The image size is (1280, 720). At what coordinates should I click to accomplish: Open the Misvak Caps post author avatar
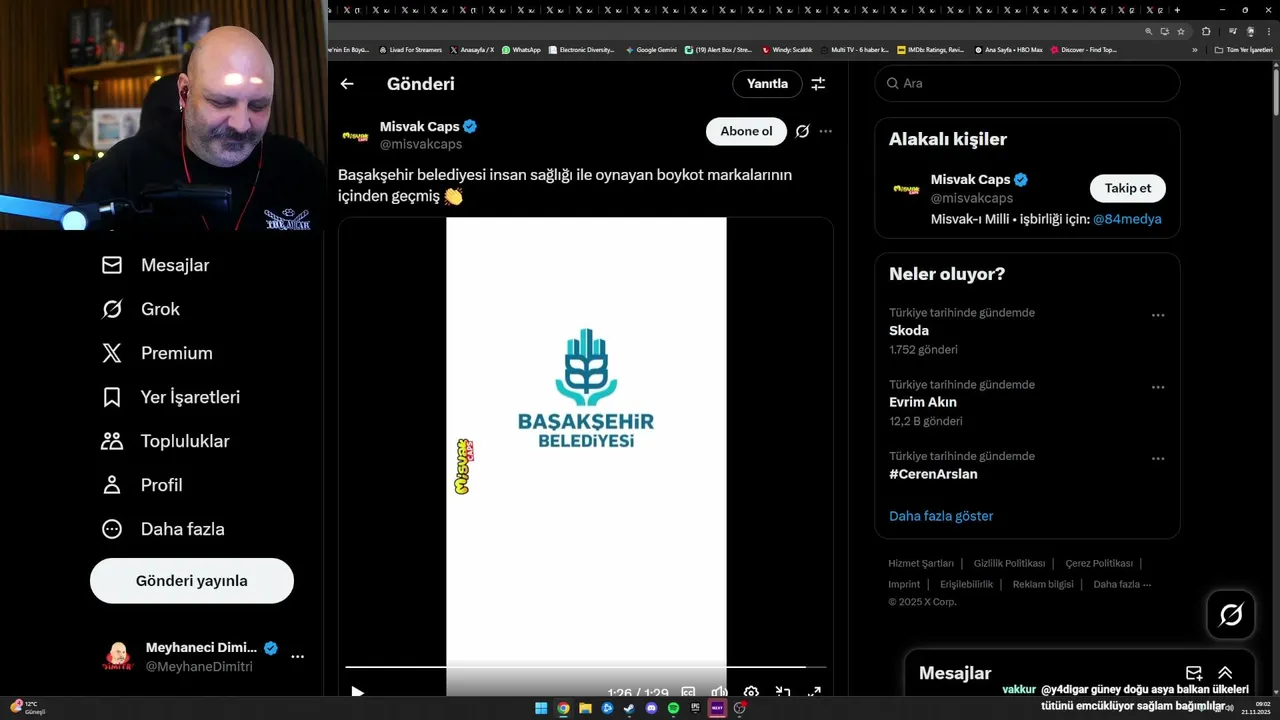click(355, 136)
